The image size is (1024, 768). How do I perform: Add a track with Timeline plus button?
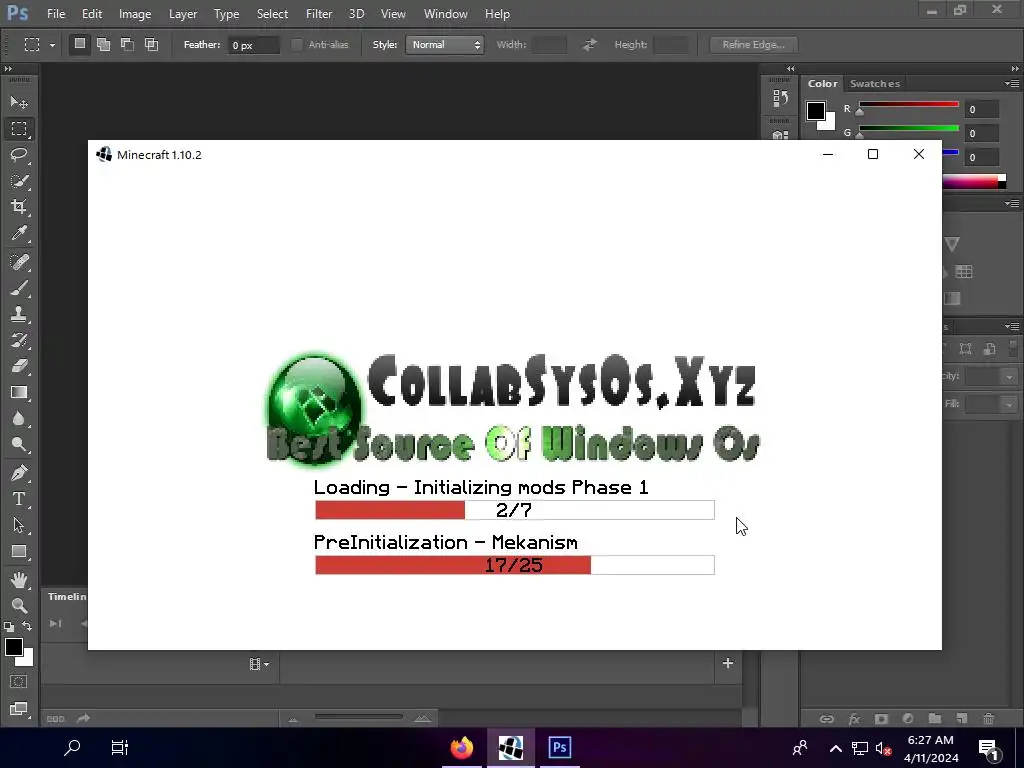coord(728,664)
